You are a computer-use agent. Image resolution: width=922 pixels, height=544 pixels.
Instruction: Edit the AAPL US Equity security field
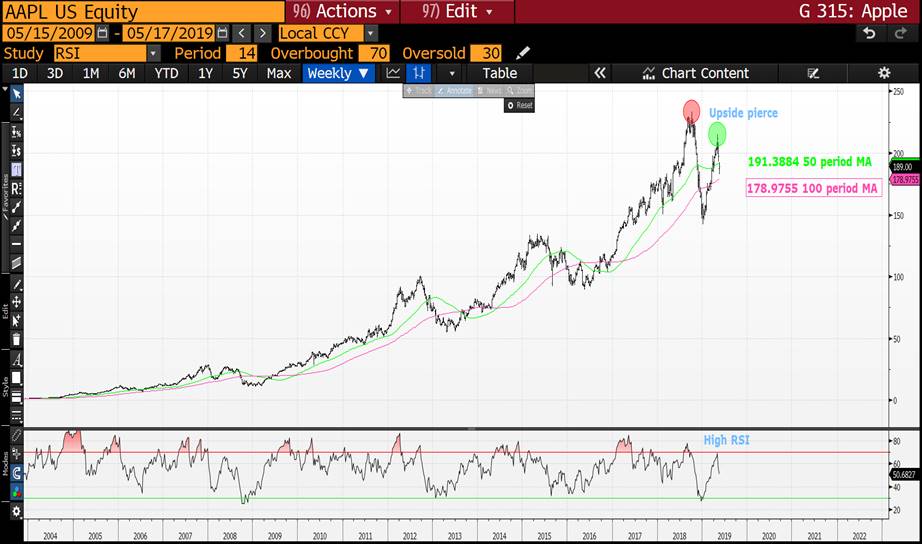(x=143, y=12)
